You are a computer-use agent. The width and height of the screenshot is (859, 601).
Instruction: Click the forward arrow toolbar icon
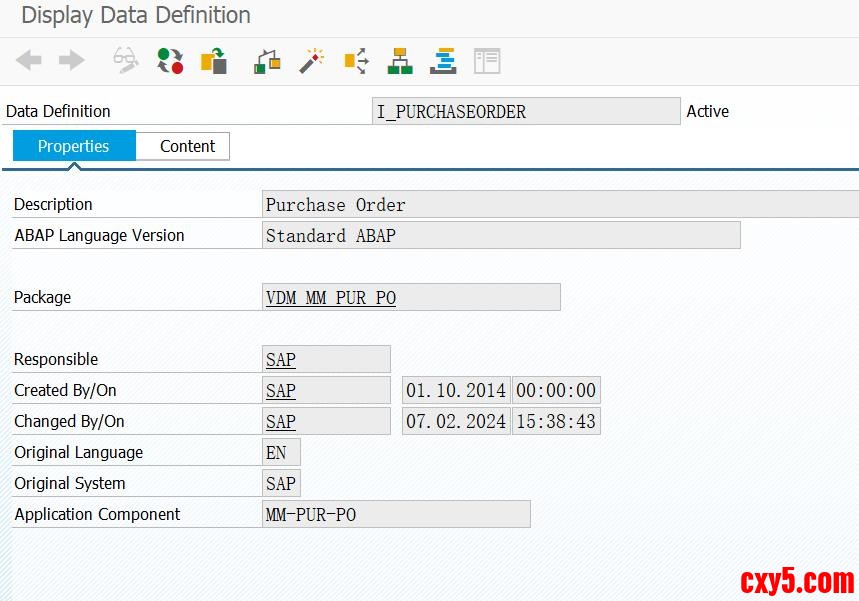coord(72,61)
